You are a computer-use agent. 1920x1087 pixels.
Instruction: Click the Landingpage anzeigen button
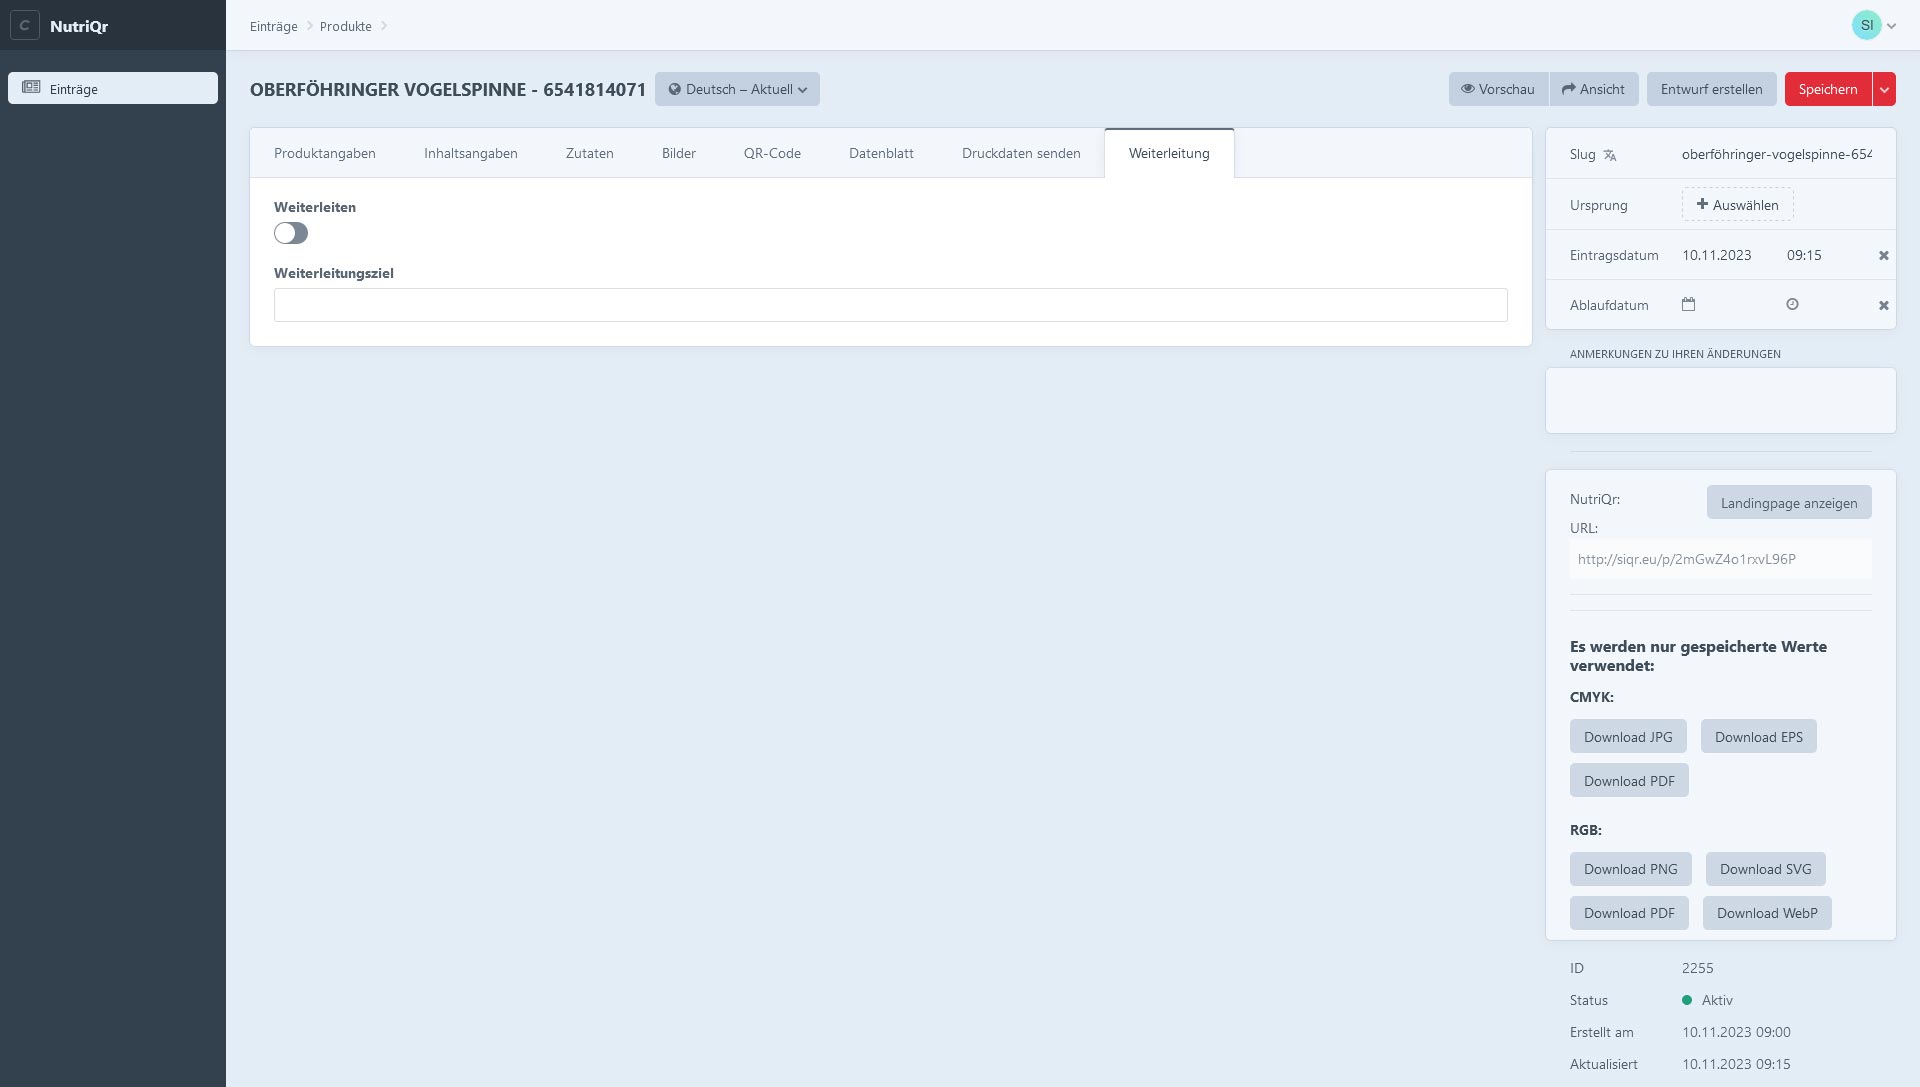click(1788, 503)
